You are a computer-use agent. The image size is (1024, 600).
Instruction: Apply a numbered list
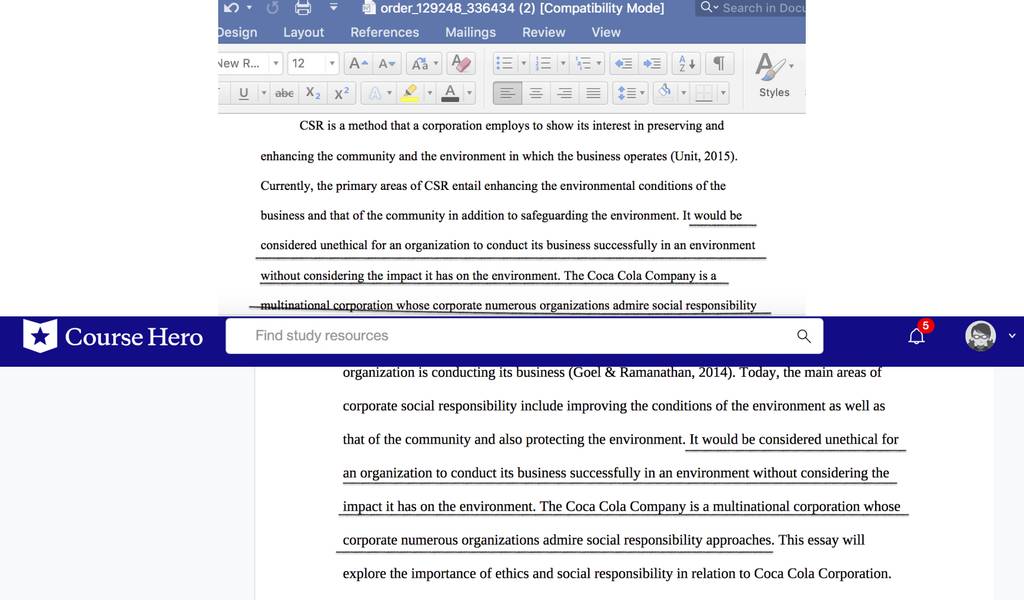click(543, 63)
